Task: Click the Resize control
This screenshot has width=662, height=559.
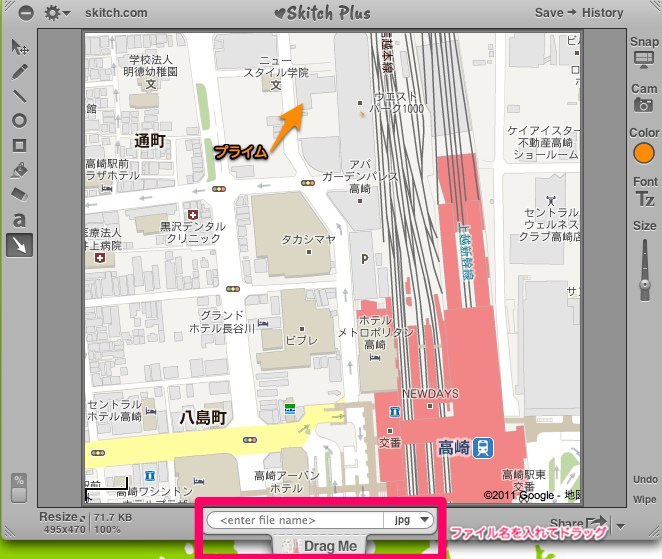Action: point(62,517)
